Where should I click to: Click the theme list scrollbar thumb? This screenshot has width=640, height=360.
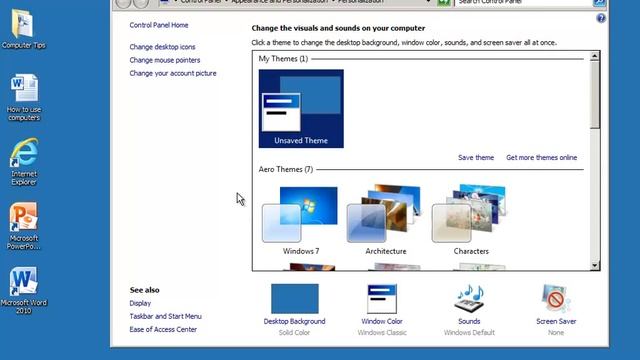595,95
